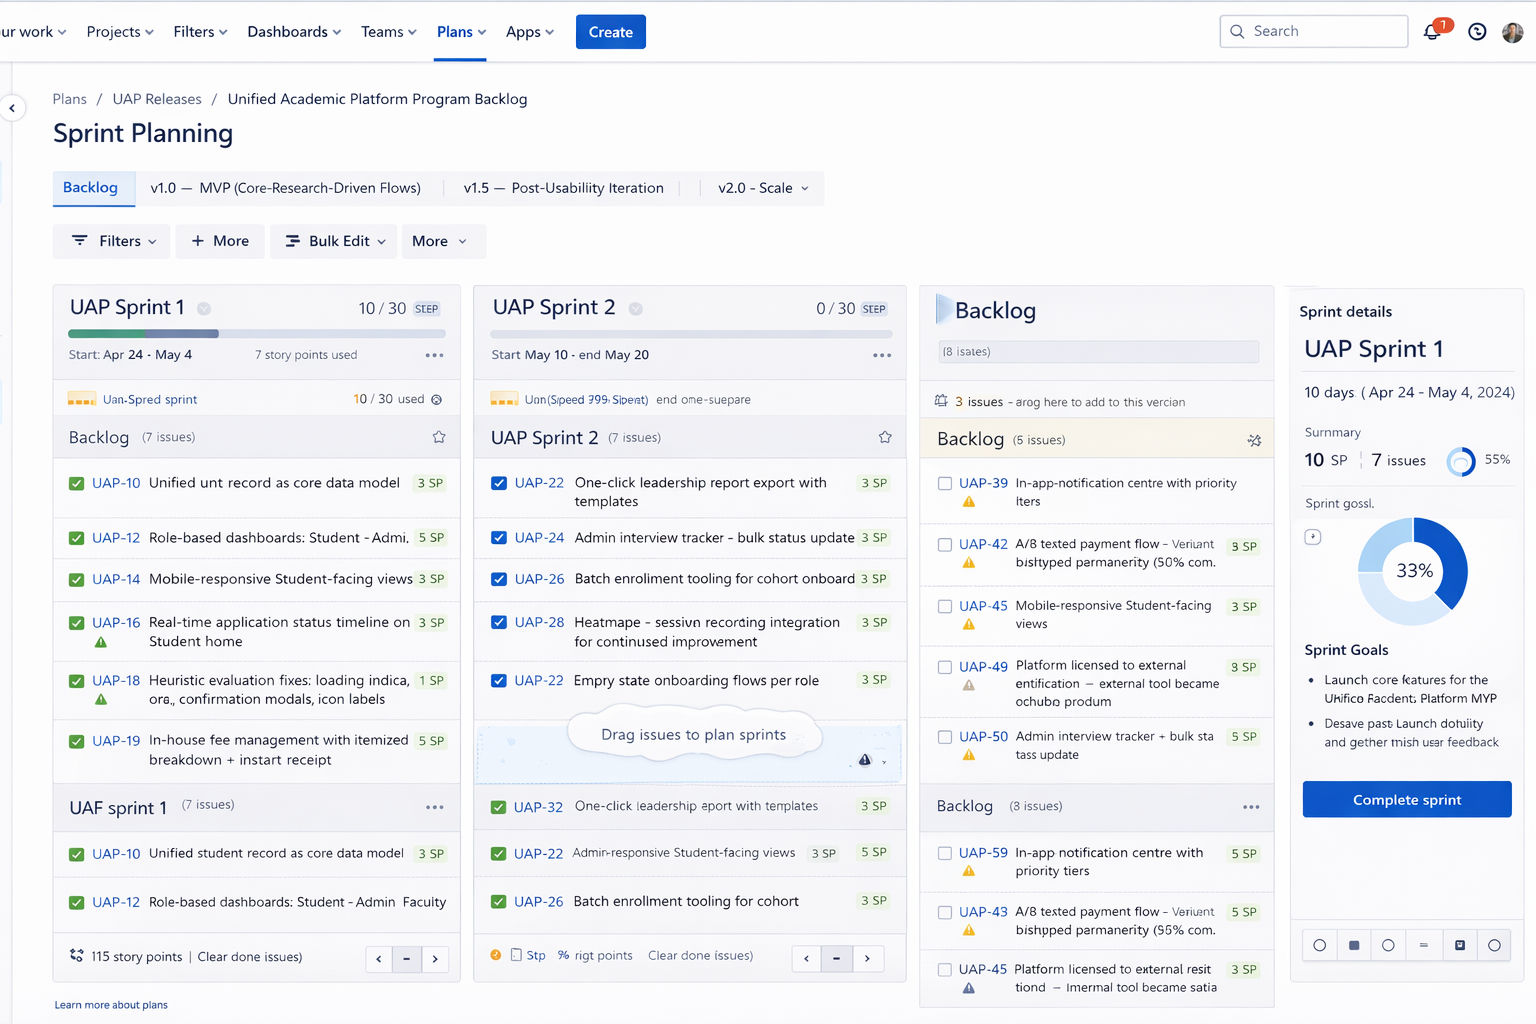The height and width of the screenshot is (1024, 1536).
Task: Star the UAP Sprint 2 section
Action: (x=884, y=437)
